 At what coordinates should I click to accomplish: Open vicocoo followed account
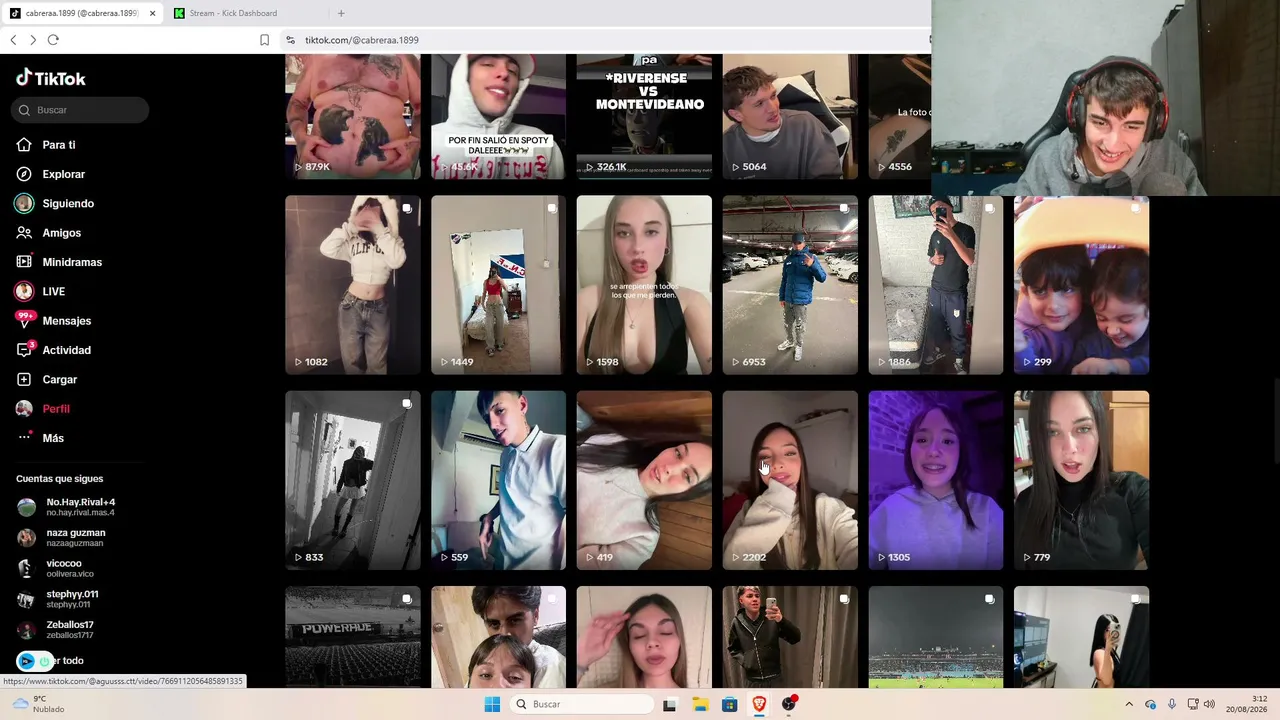(x=55, y=568)
